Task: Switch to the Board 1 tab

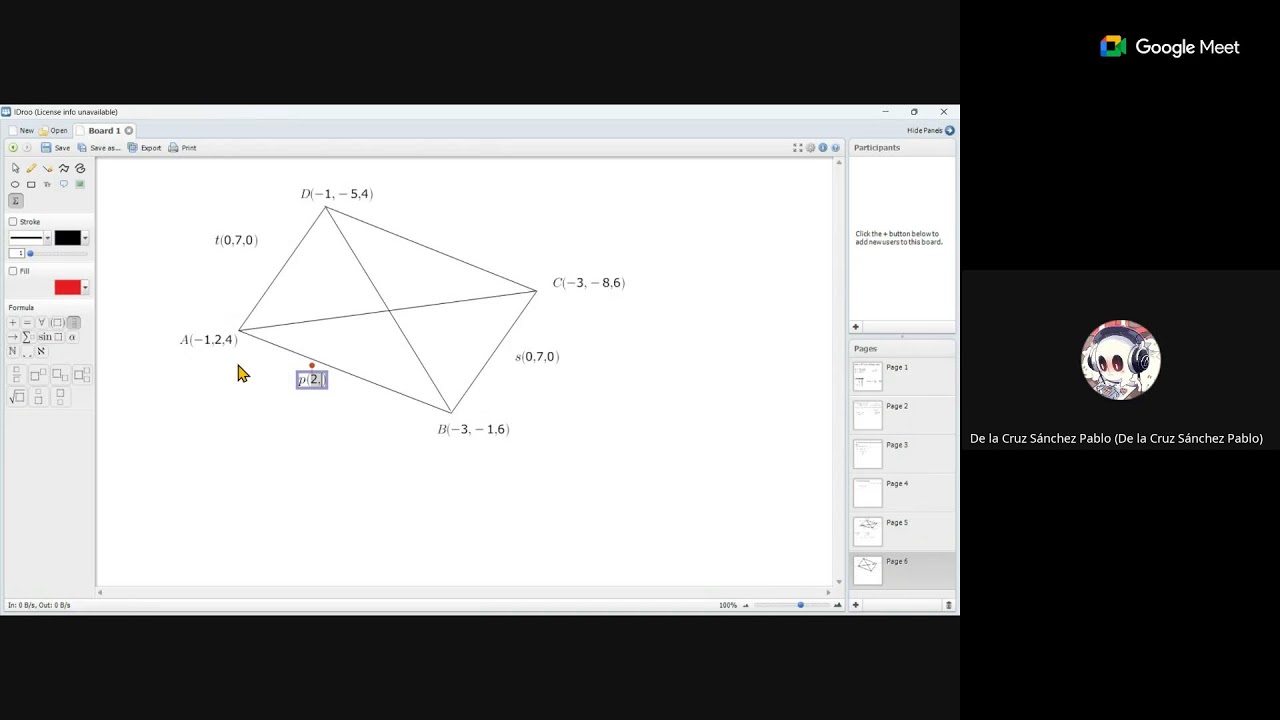Action: pyautogui.click(x=104, y=131)
